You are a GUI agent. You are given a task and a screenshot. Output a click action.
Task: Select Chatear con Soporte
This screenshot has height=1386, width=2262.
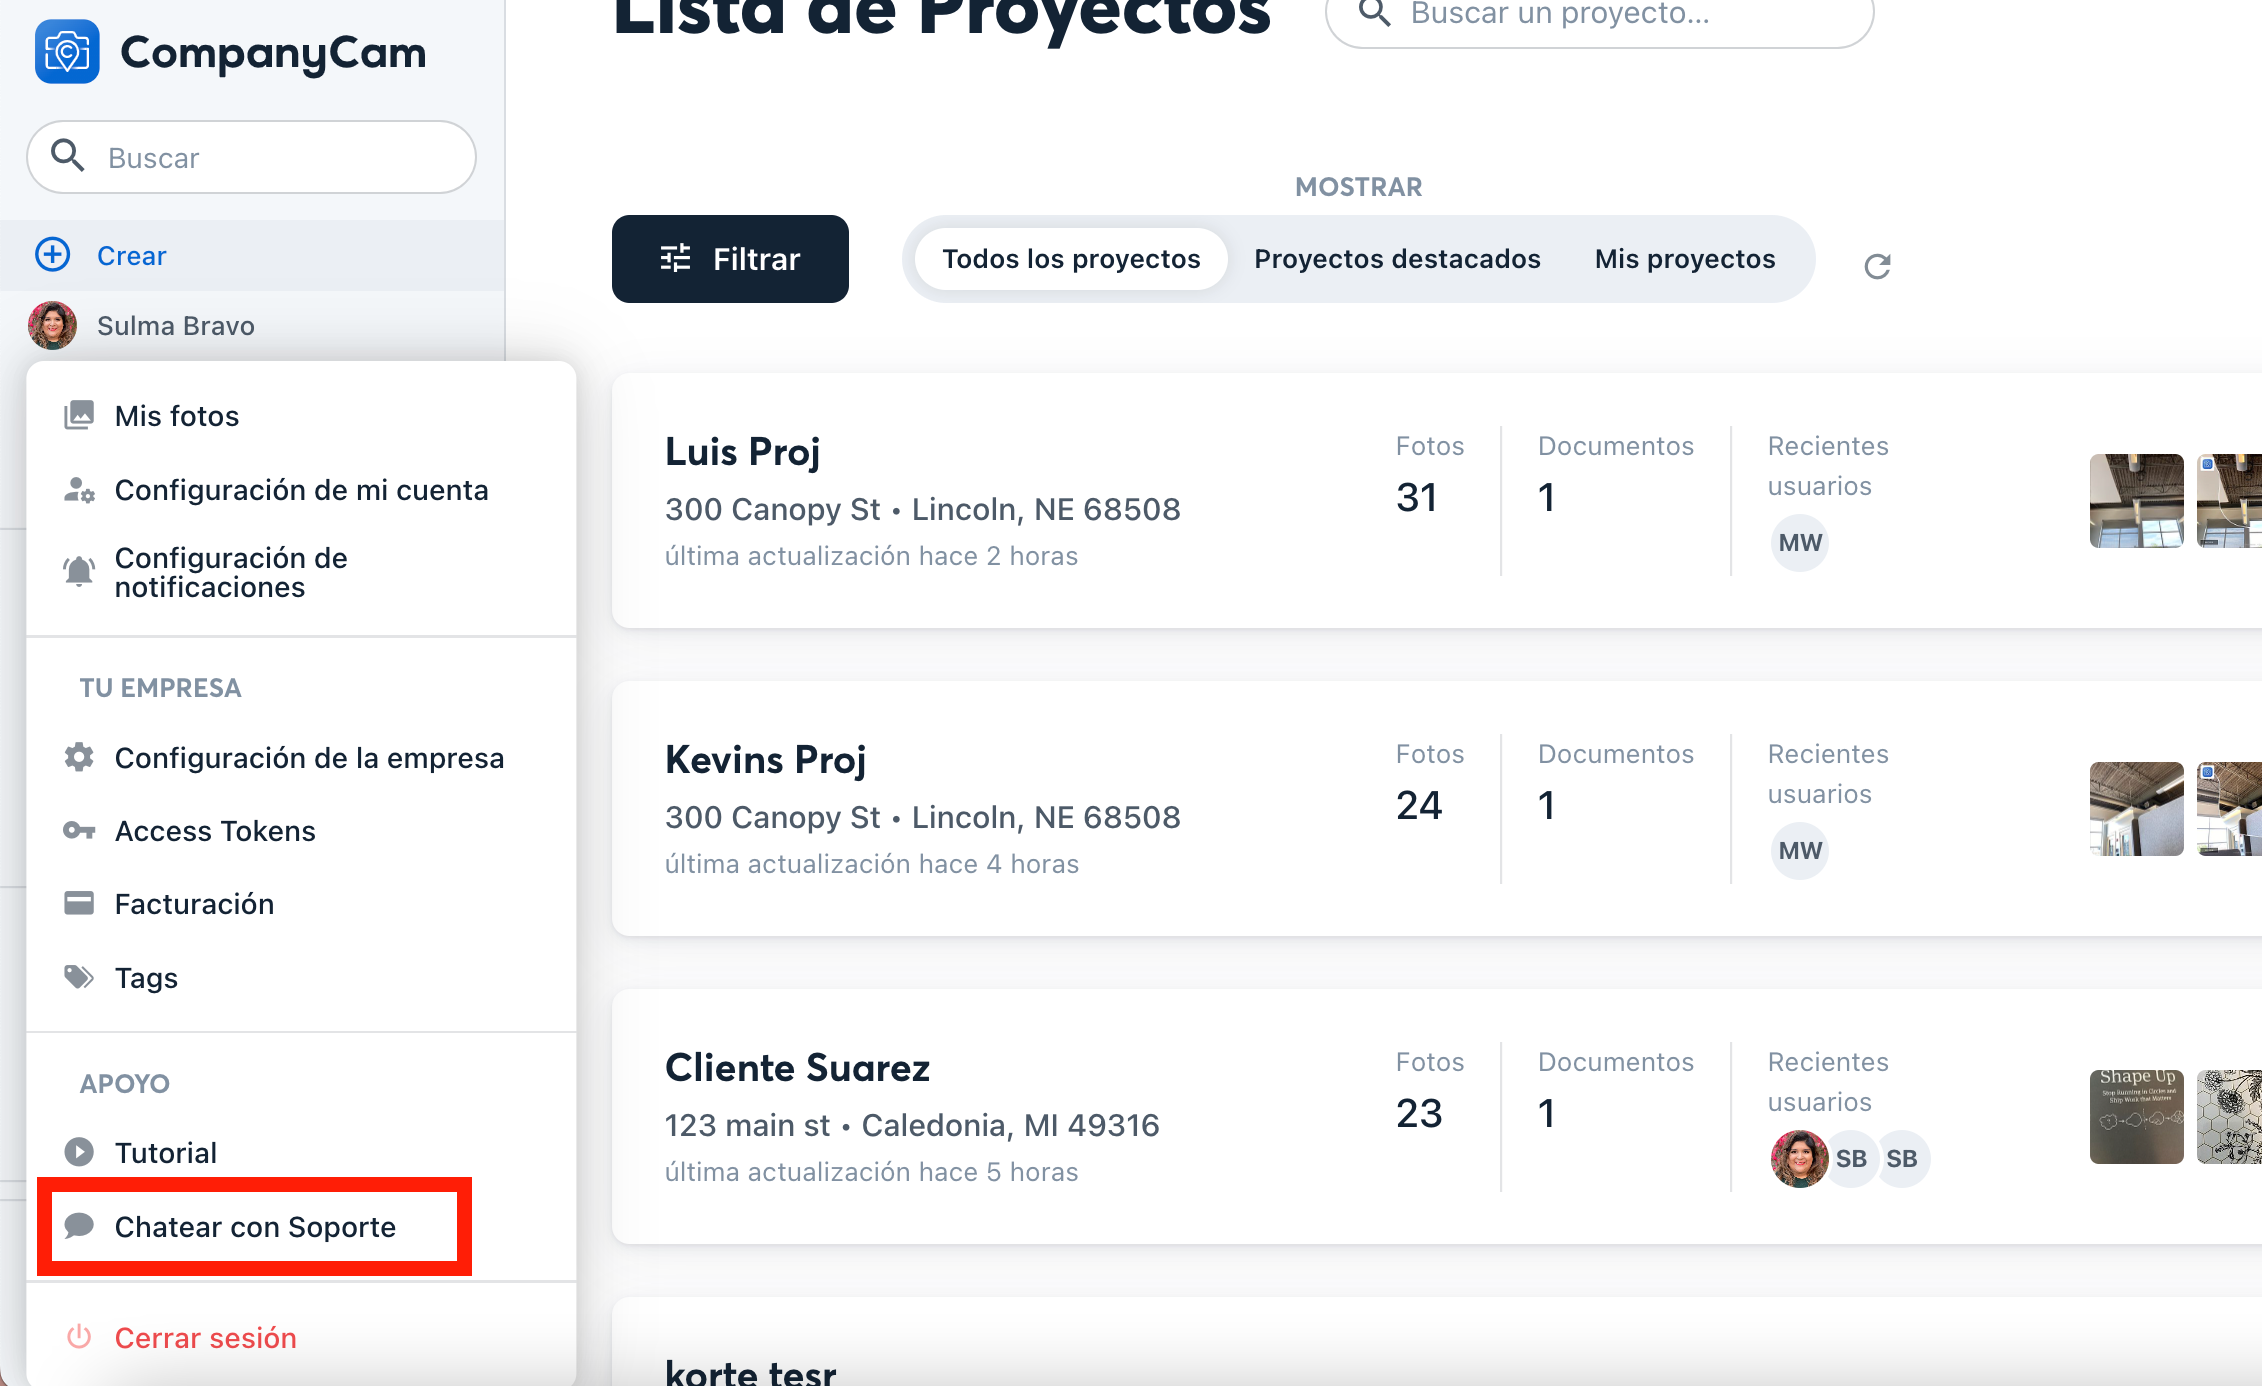pyautogui.click(x=255, y=1227)
